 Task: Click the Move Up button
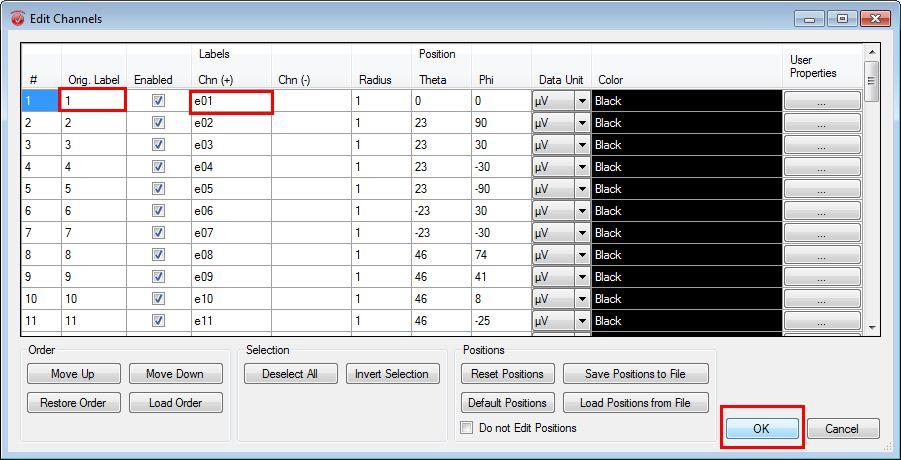click(74, 374)
